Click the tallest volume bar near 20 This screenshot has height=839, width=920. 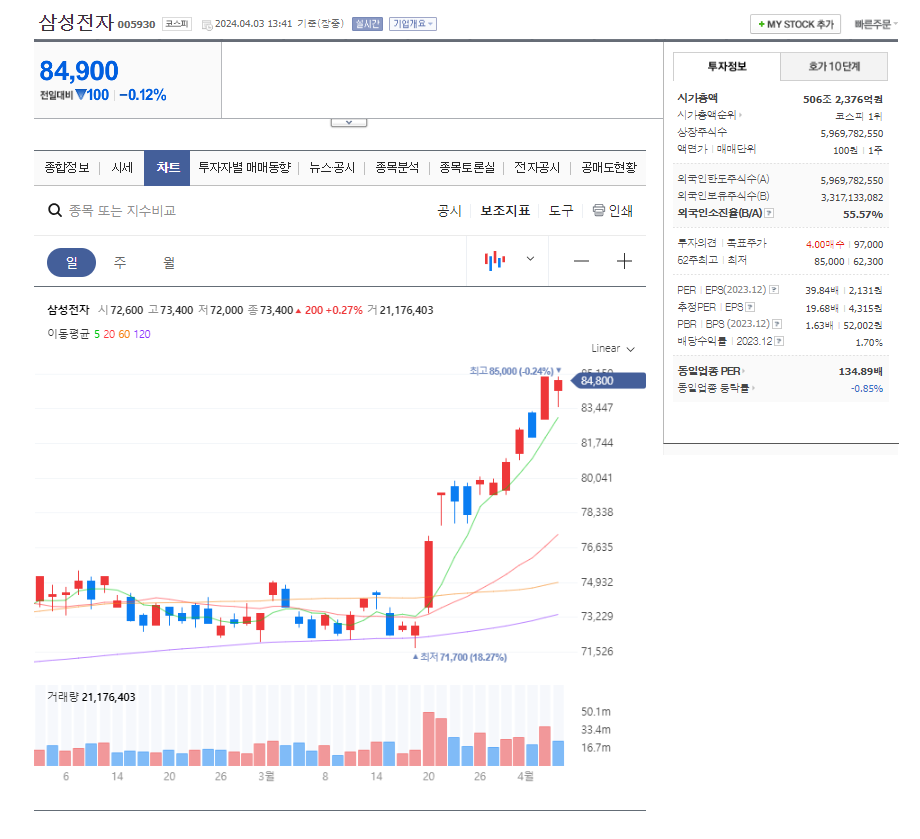tap(429, 739)
